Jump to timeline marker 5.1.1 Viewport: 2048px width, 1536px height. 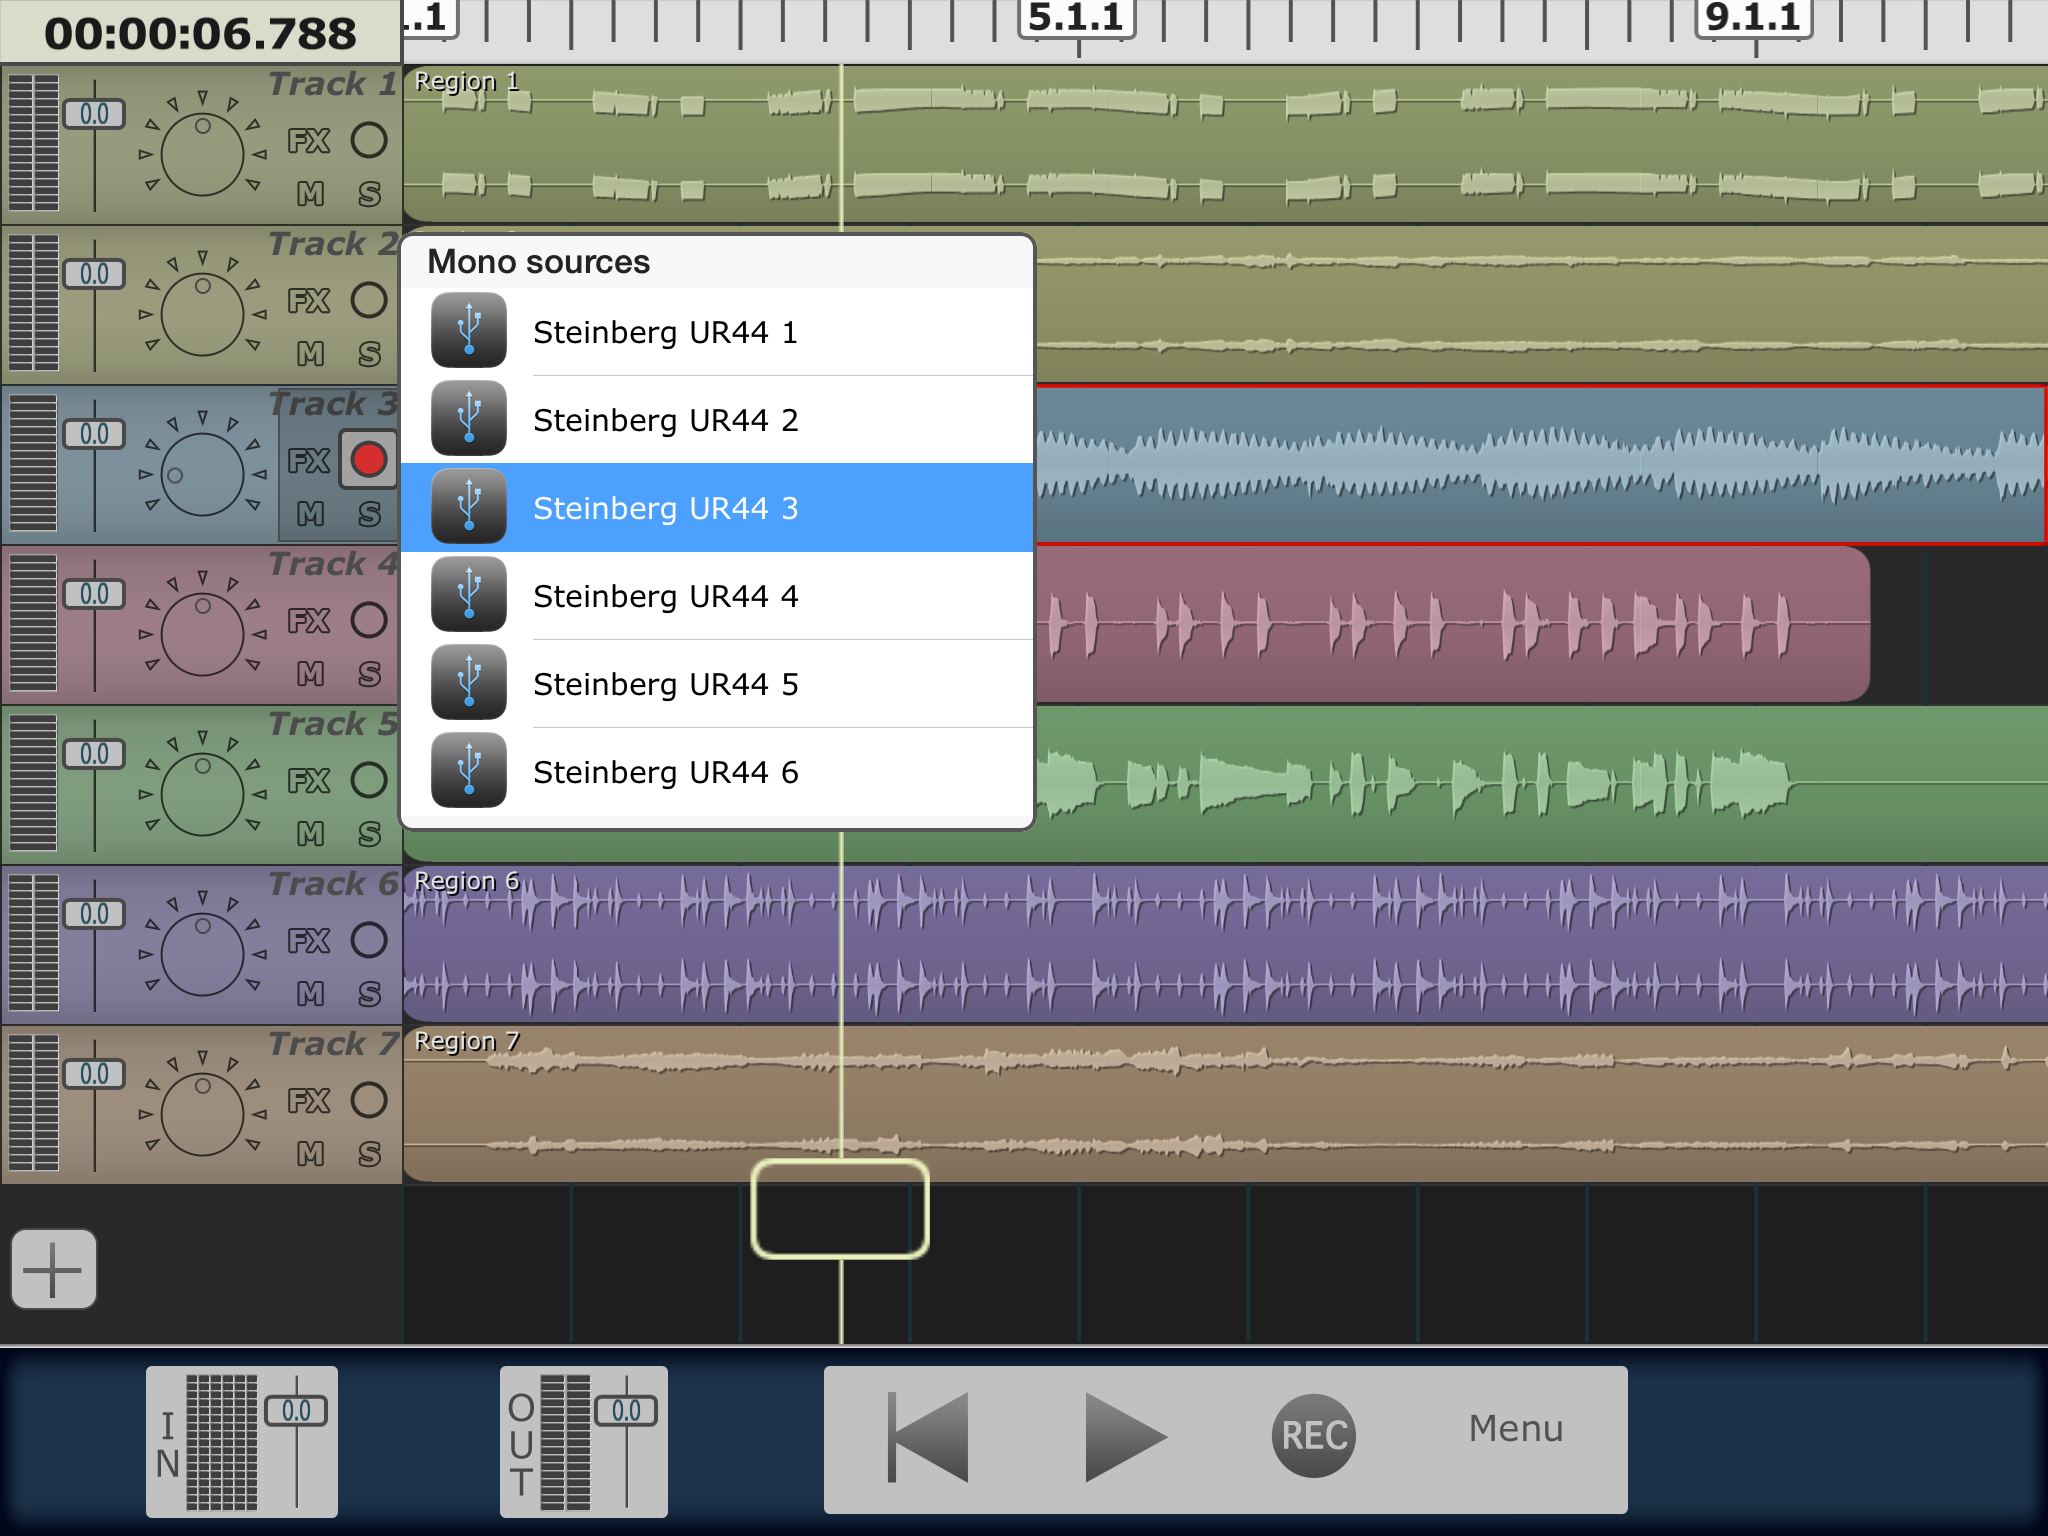click(1077, 18)
